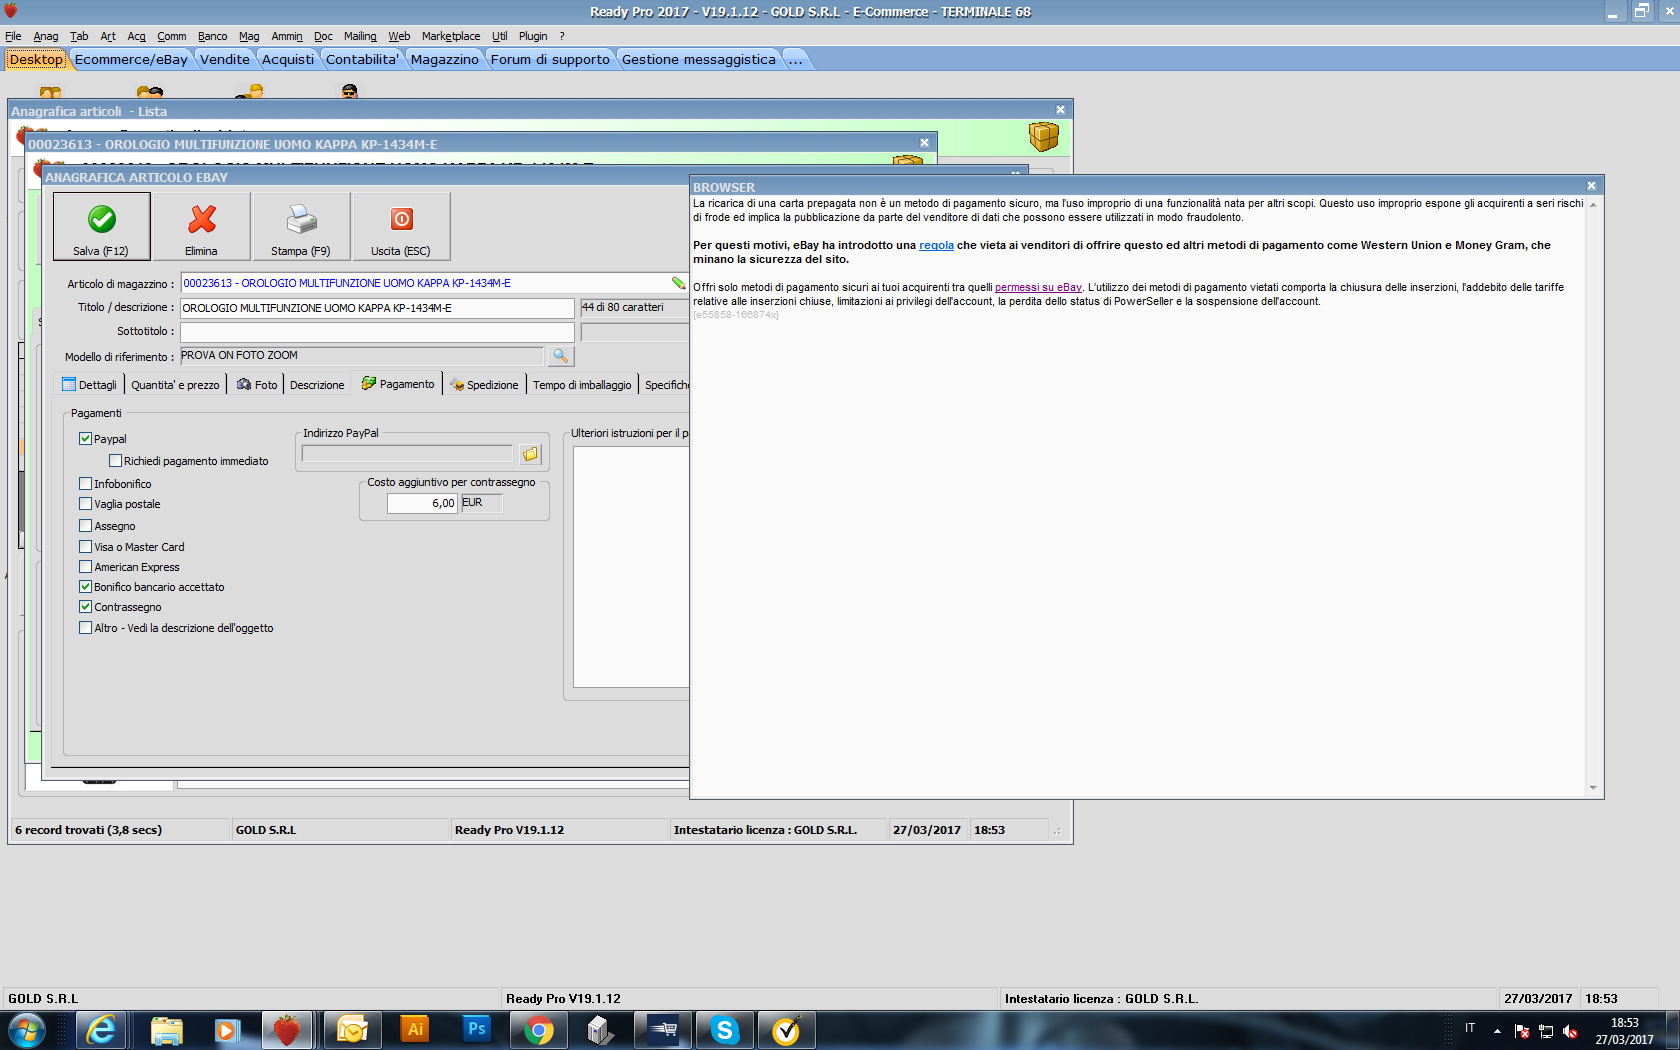Open Skype from the taskbar
Image resolution: width=1680 pixels, height=1050 pixels.
pyautogui.click(x=725, y=1030)
